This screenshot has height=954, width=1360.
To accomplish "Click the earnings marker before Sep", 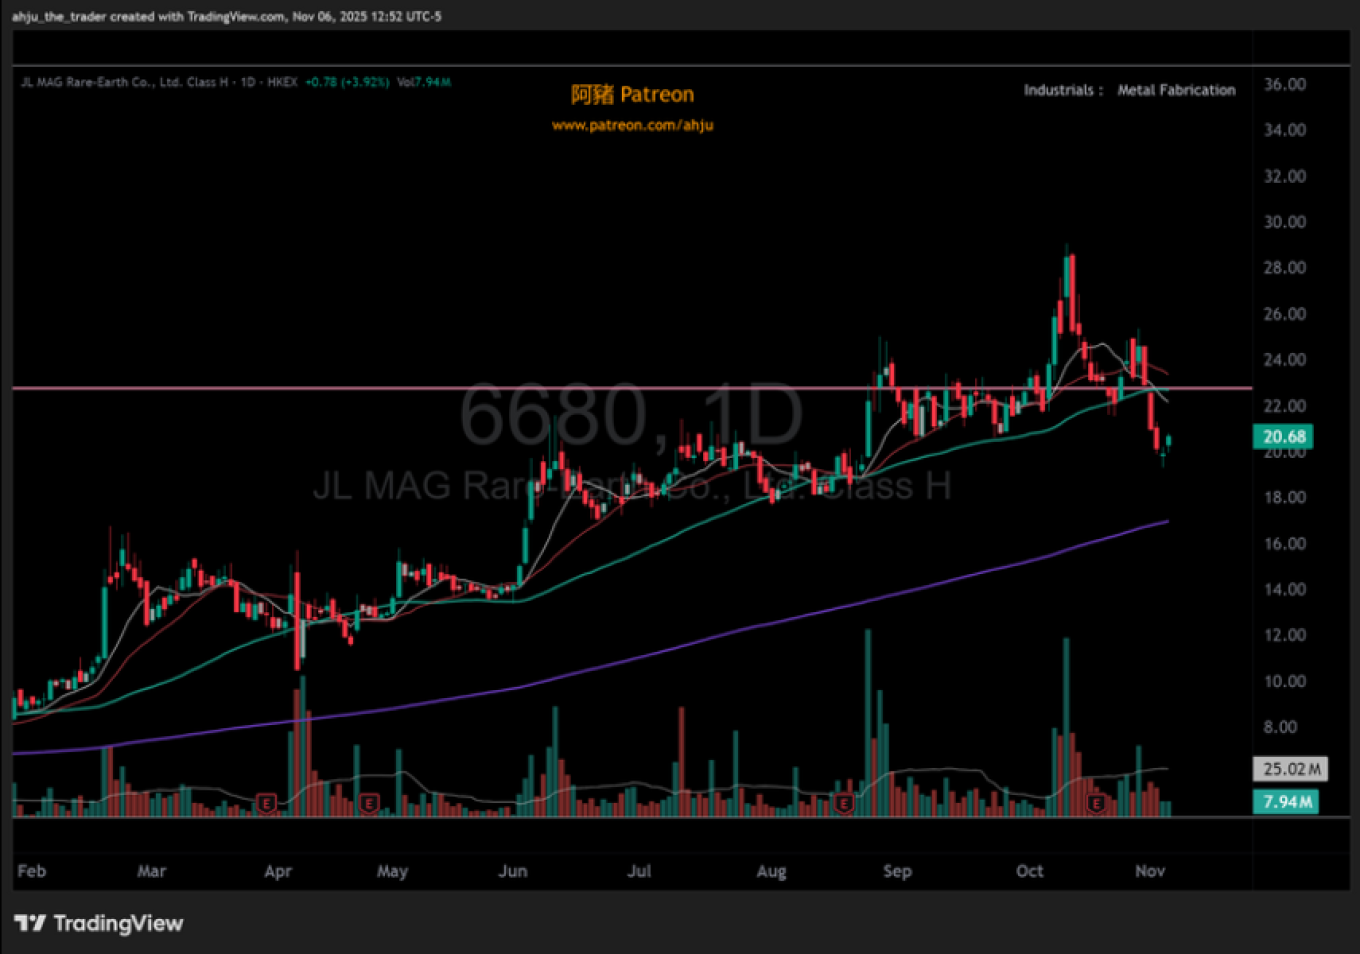I will click(x=844, y=803).
